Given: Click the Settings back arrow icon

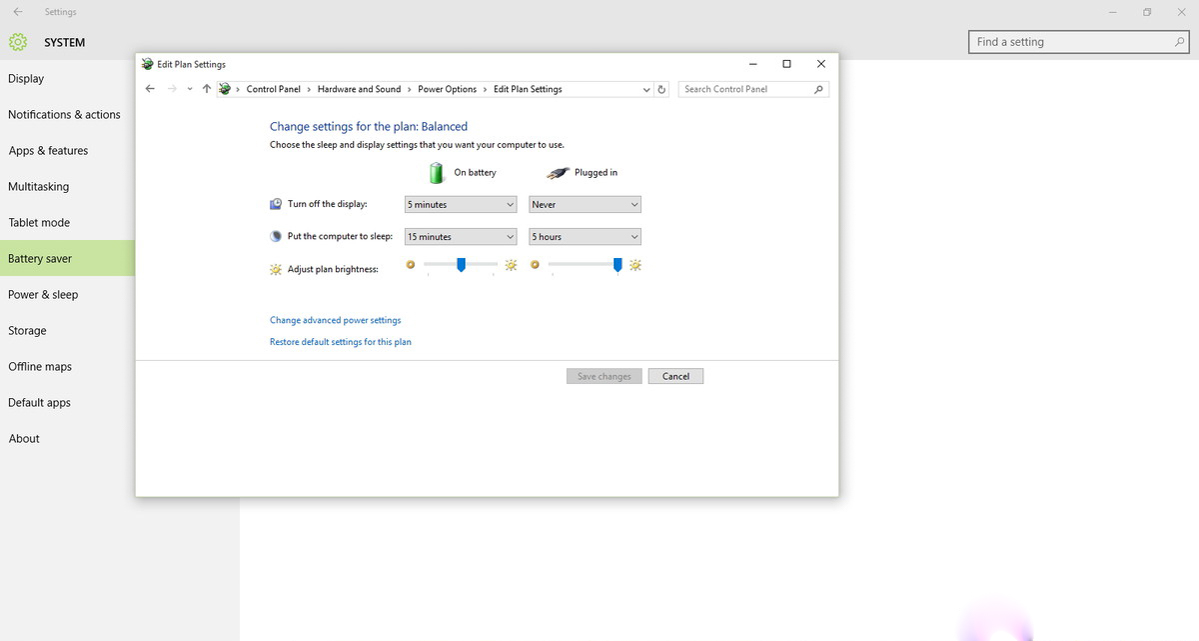Looking at the screenshot, I should pos(18,12).
